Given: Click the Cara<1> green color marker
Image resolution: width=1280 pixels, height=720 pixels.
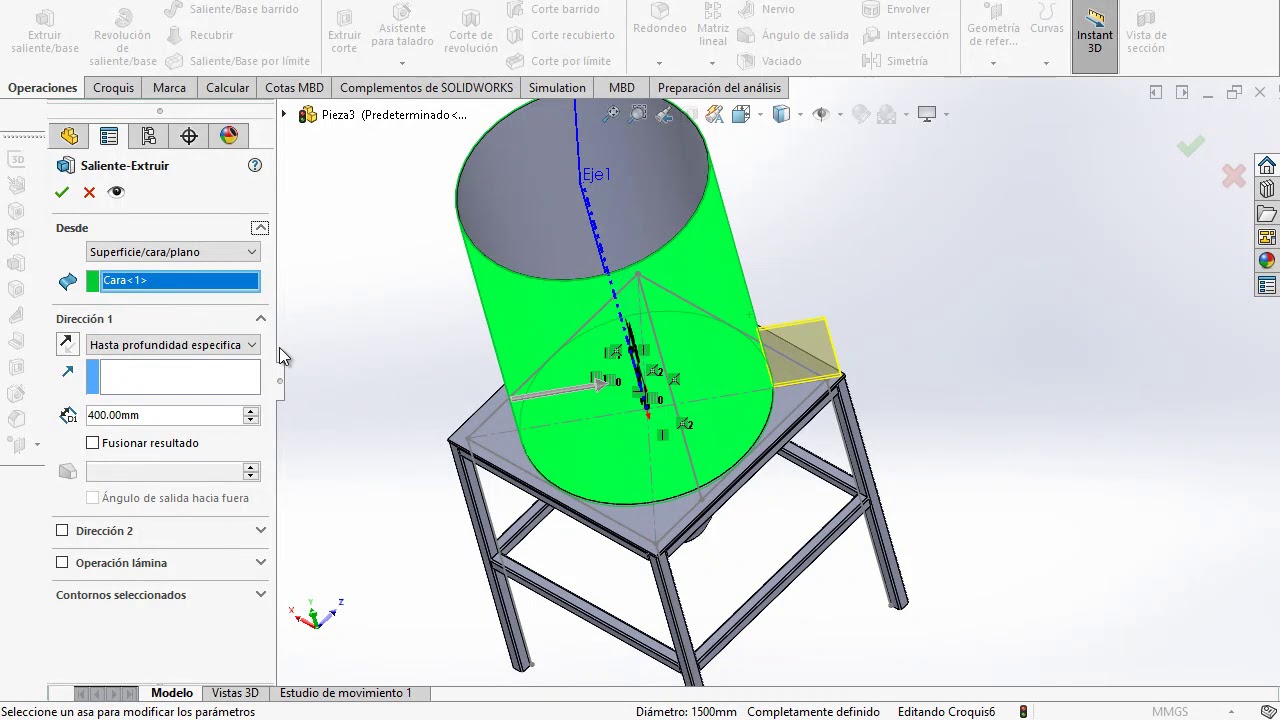Looking at the screenshot, I should 93,281.
